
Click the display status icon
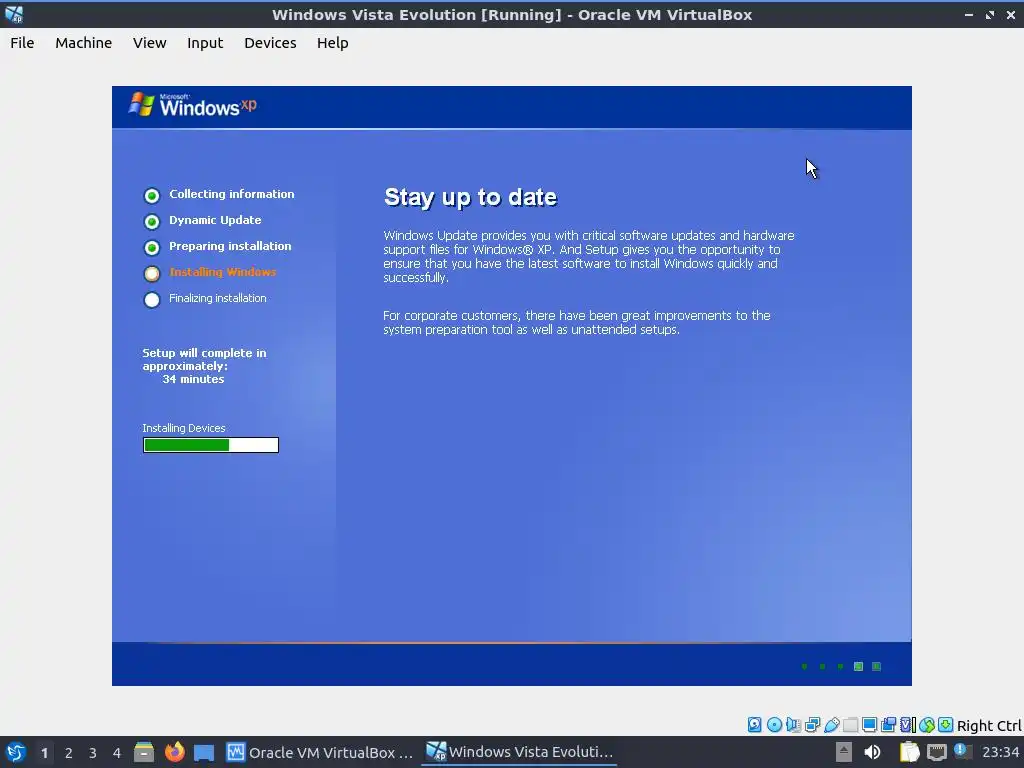coord(869,724)
